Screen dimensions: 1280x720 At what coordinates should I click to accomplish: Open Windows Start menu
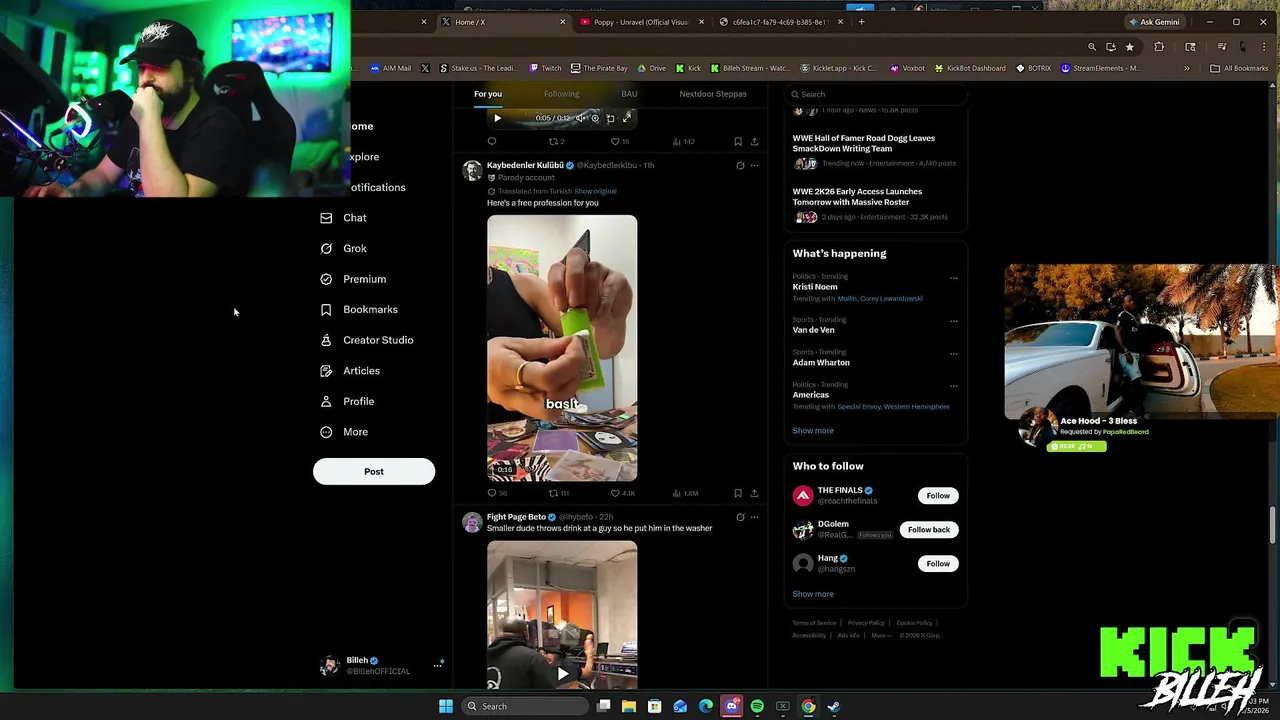point(446,706)
